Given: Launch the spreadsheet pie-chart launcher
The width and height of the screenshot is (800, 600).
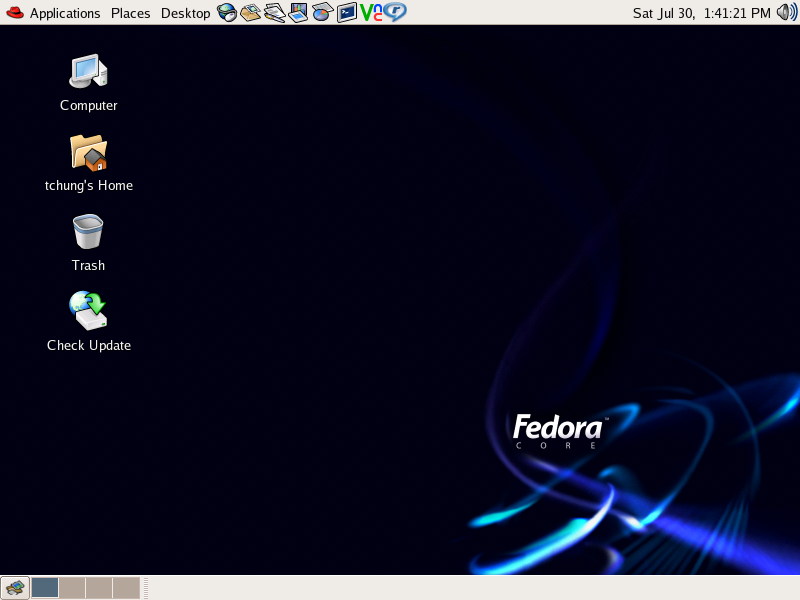Looking at the screenshot, I should point(322,12).
